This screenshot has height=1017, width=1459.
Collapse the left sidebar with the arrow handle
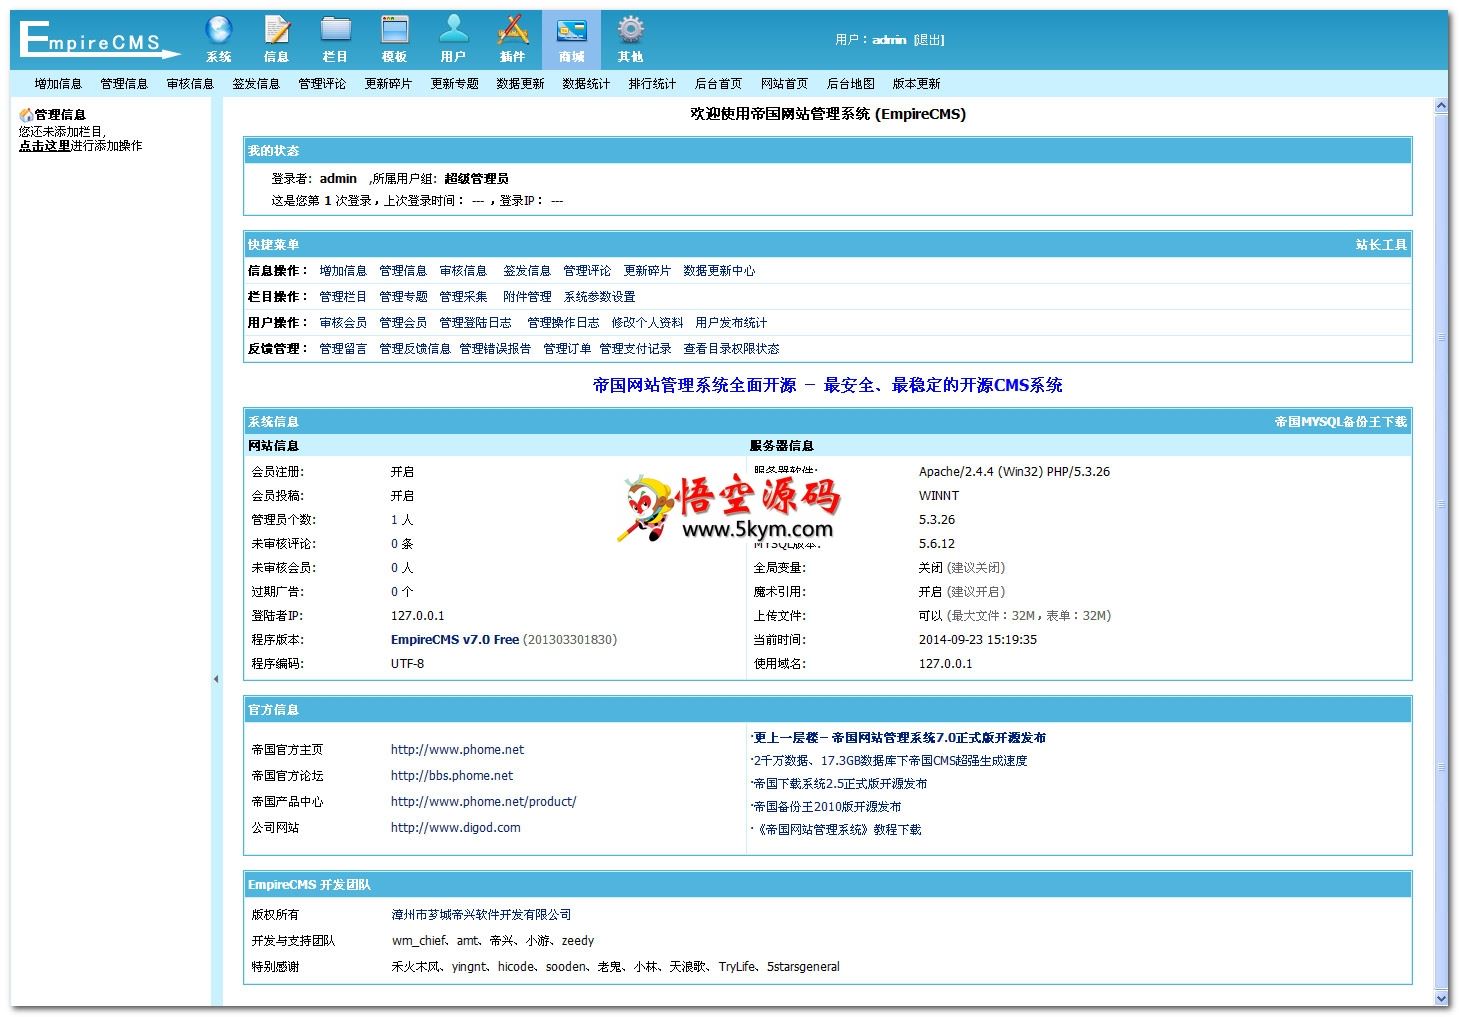[x=216, y=679]
